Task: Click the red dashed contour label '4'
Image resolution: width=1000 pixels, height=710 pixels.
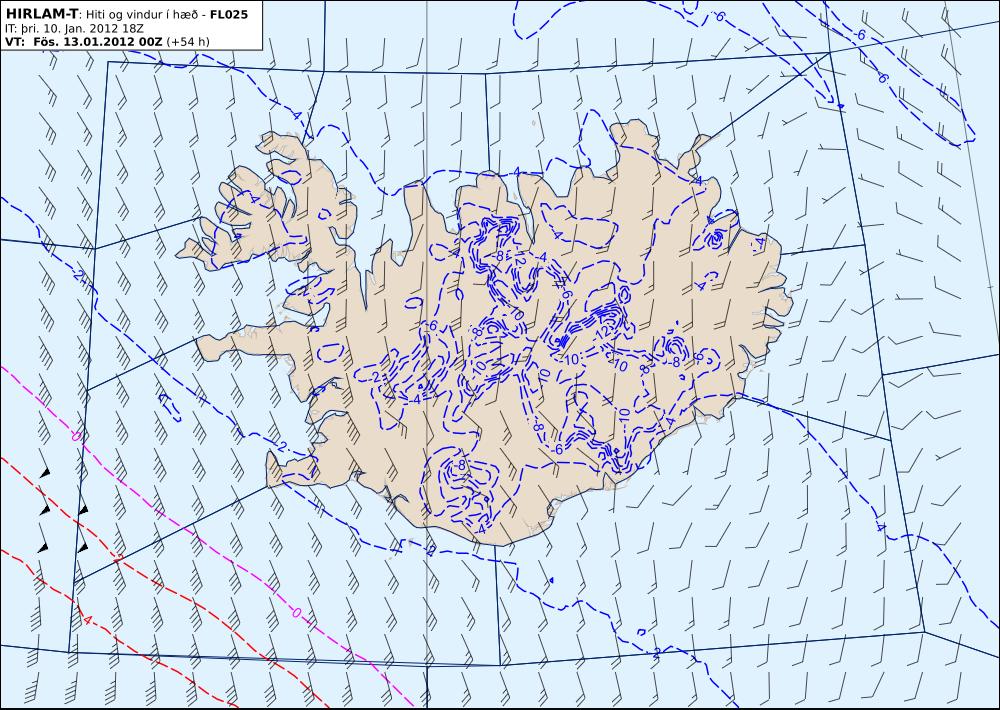Action: point(87,620)
